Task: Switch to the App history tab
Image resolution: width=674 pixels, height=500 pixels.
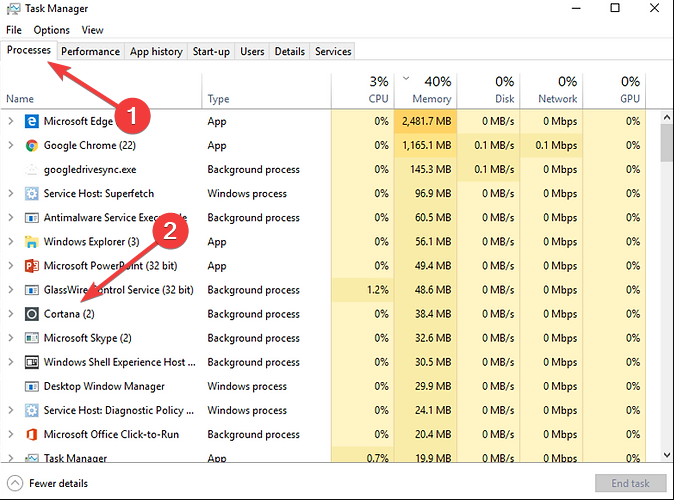Action: coord(156,52)
